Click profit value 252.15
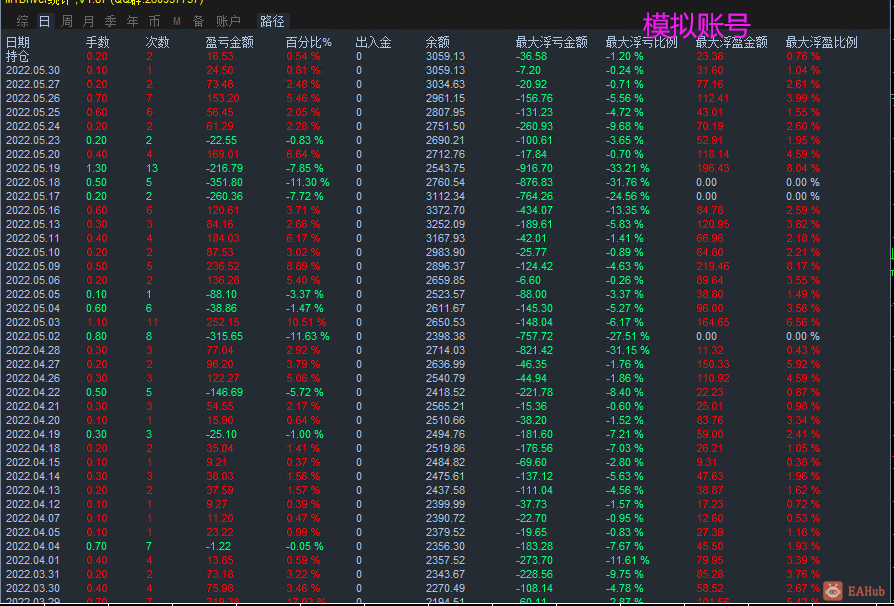The width and height of the screenshot is (894, 606). tap(223, 322)
